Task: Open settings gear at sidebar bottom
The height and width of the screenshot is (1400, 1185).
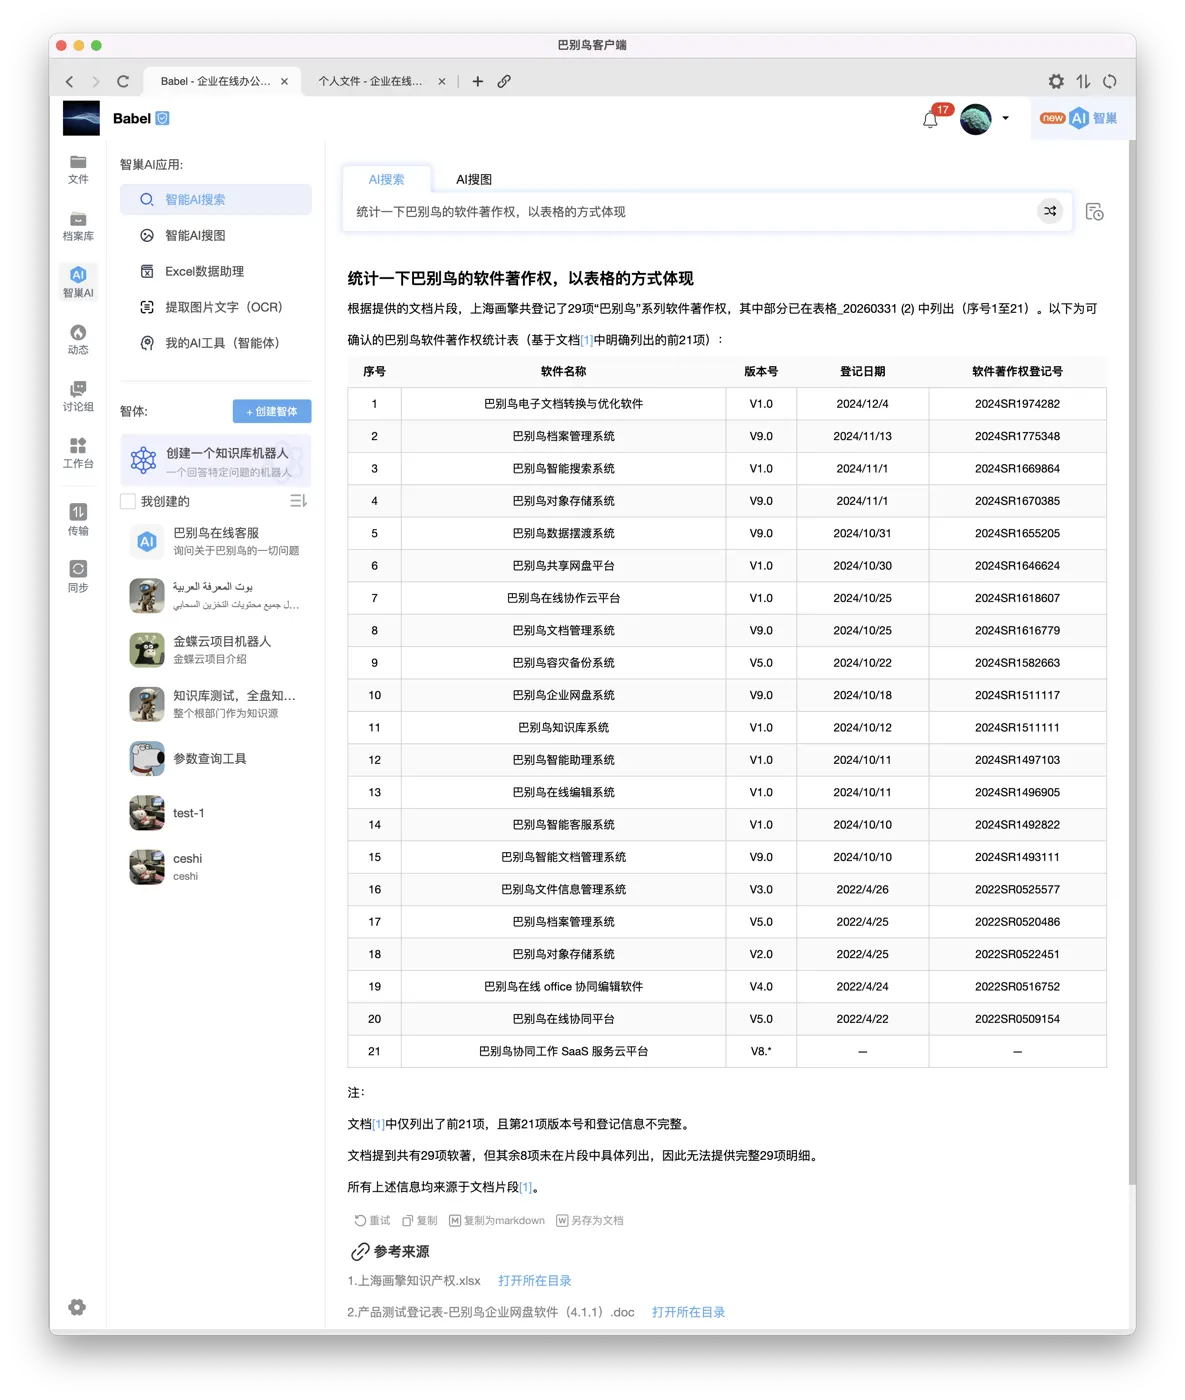Action: [x=77, y=1307]
